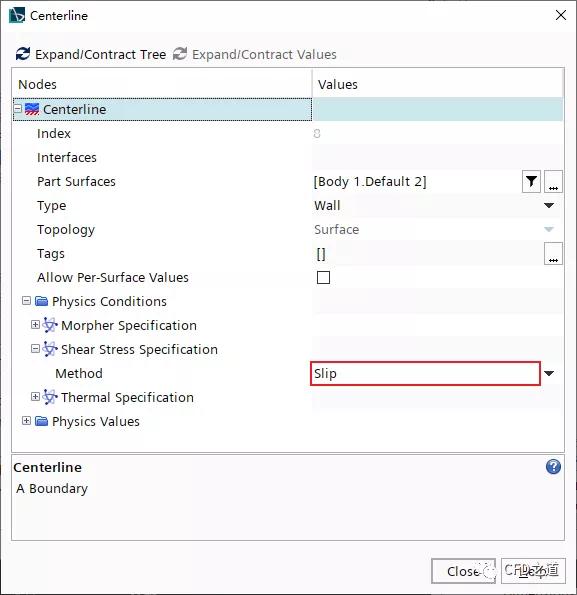Select the Interfaces row
The width and height of the screenshot is (577, 595).
click(67, 157)
